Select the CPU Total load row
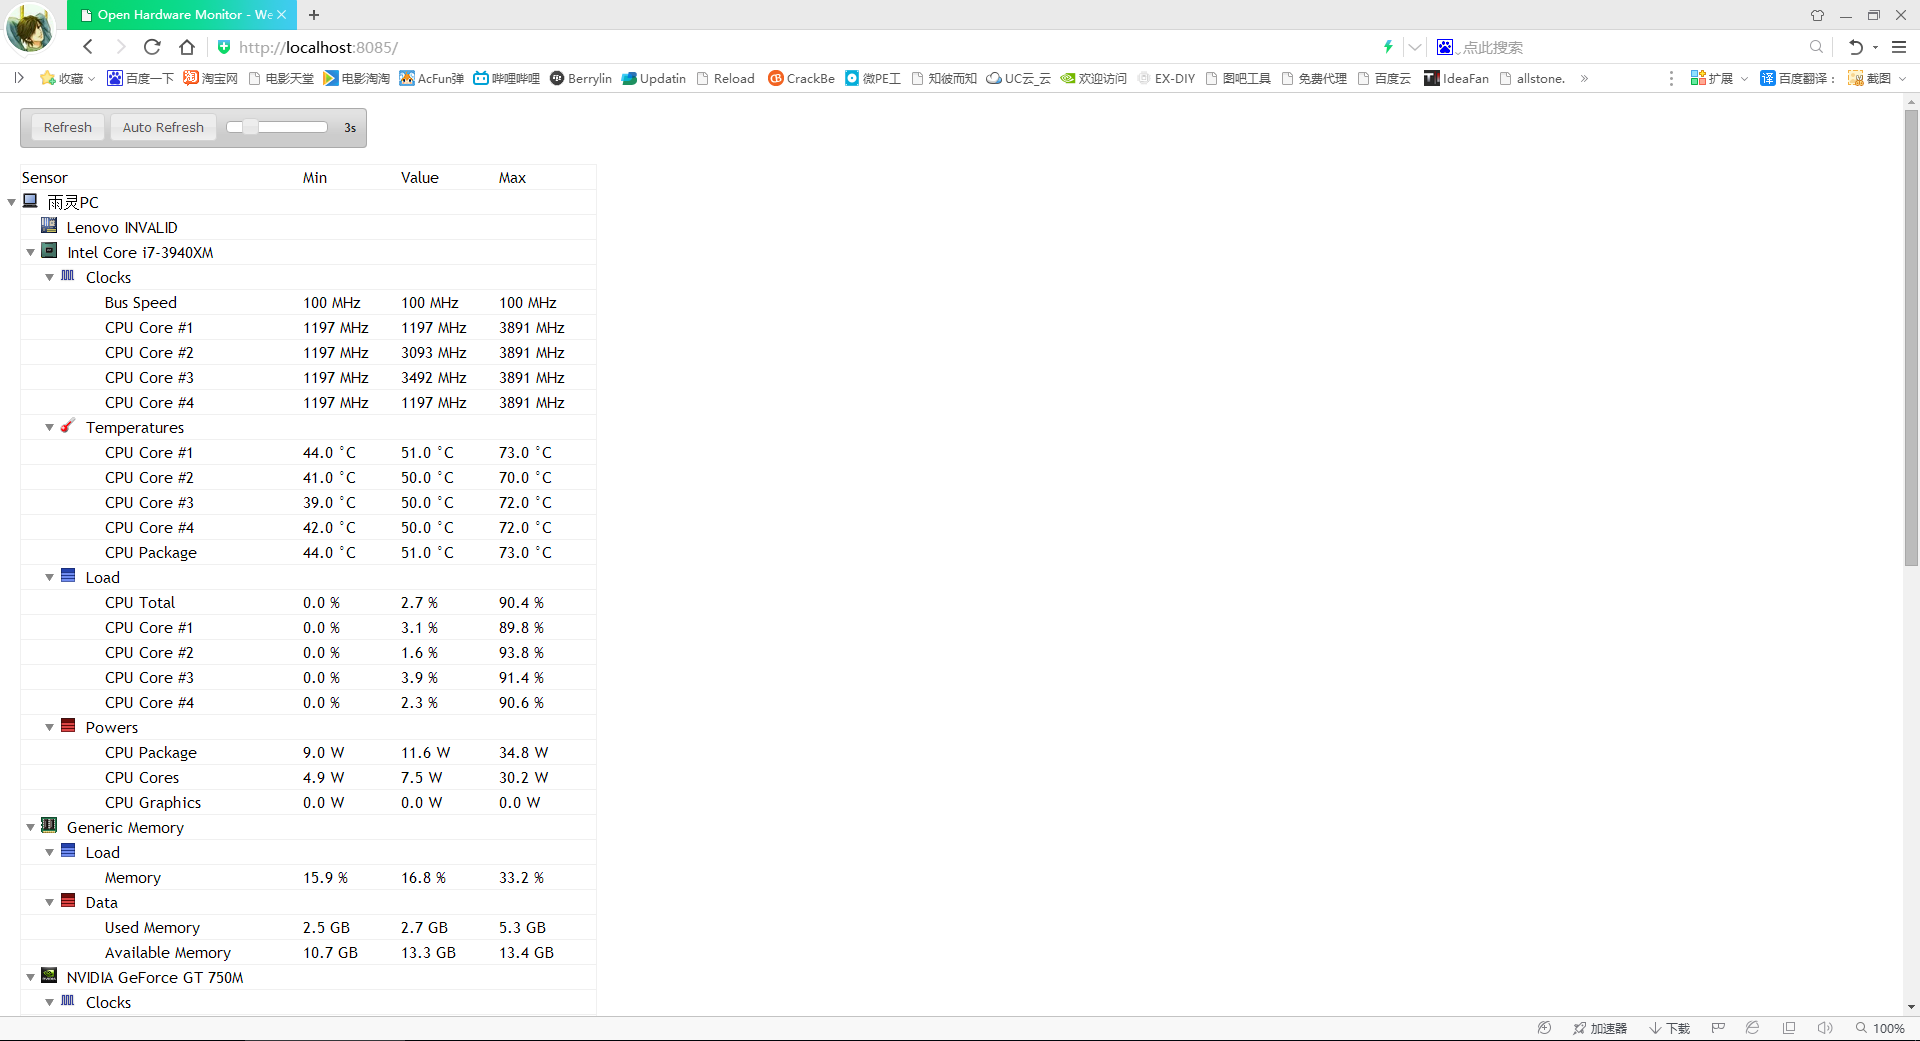 coord(308,602)
